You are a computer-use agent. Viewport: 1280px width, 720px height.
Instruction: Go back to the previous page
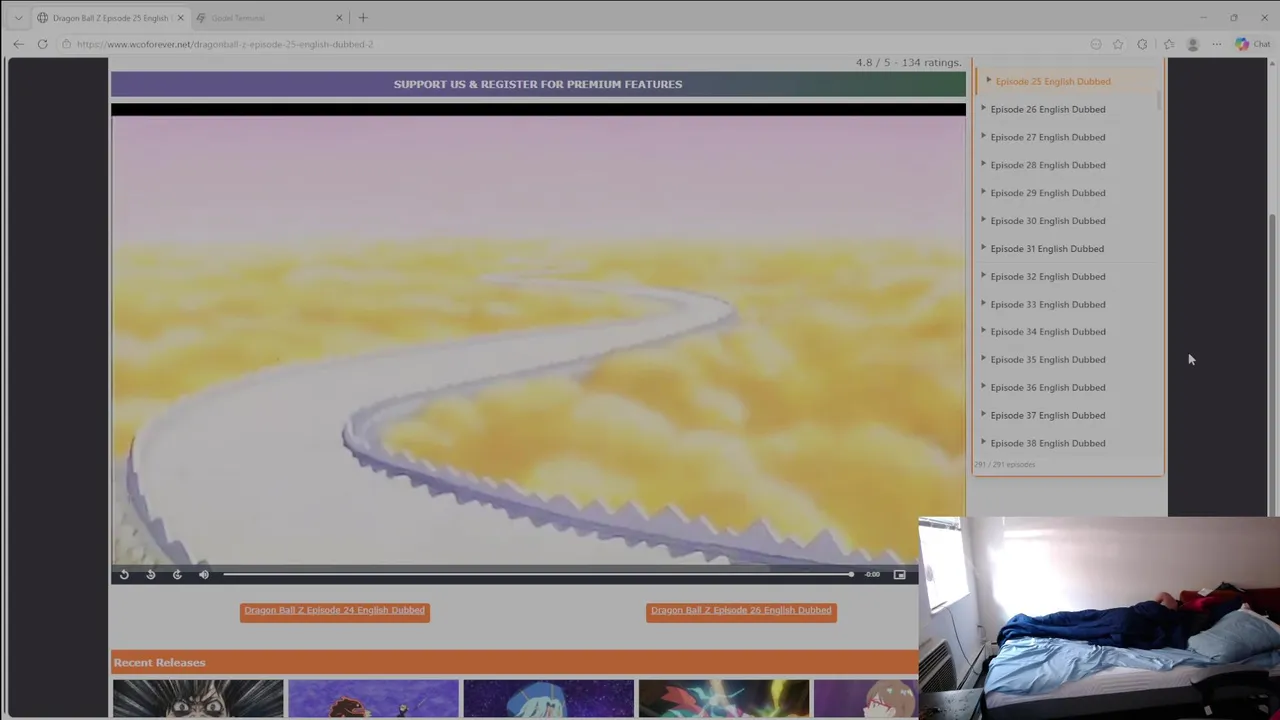pos(18,44)
